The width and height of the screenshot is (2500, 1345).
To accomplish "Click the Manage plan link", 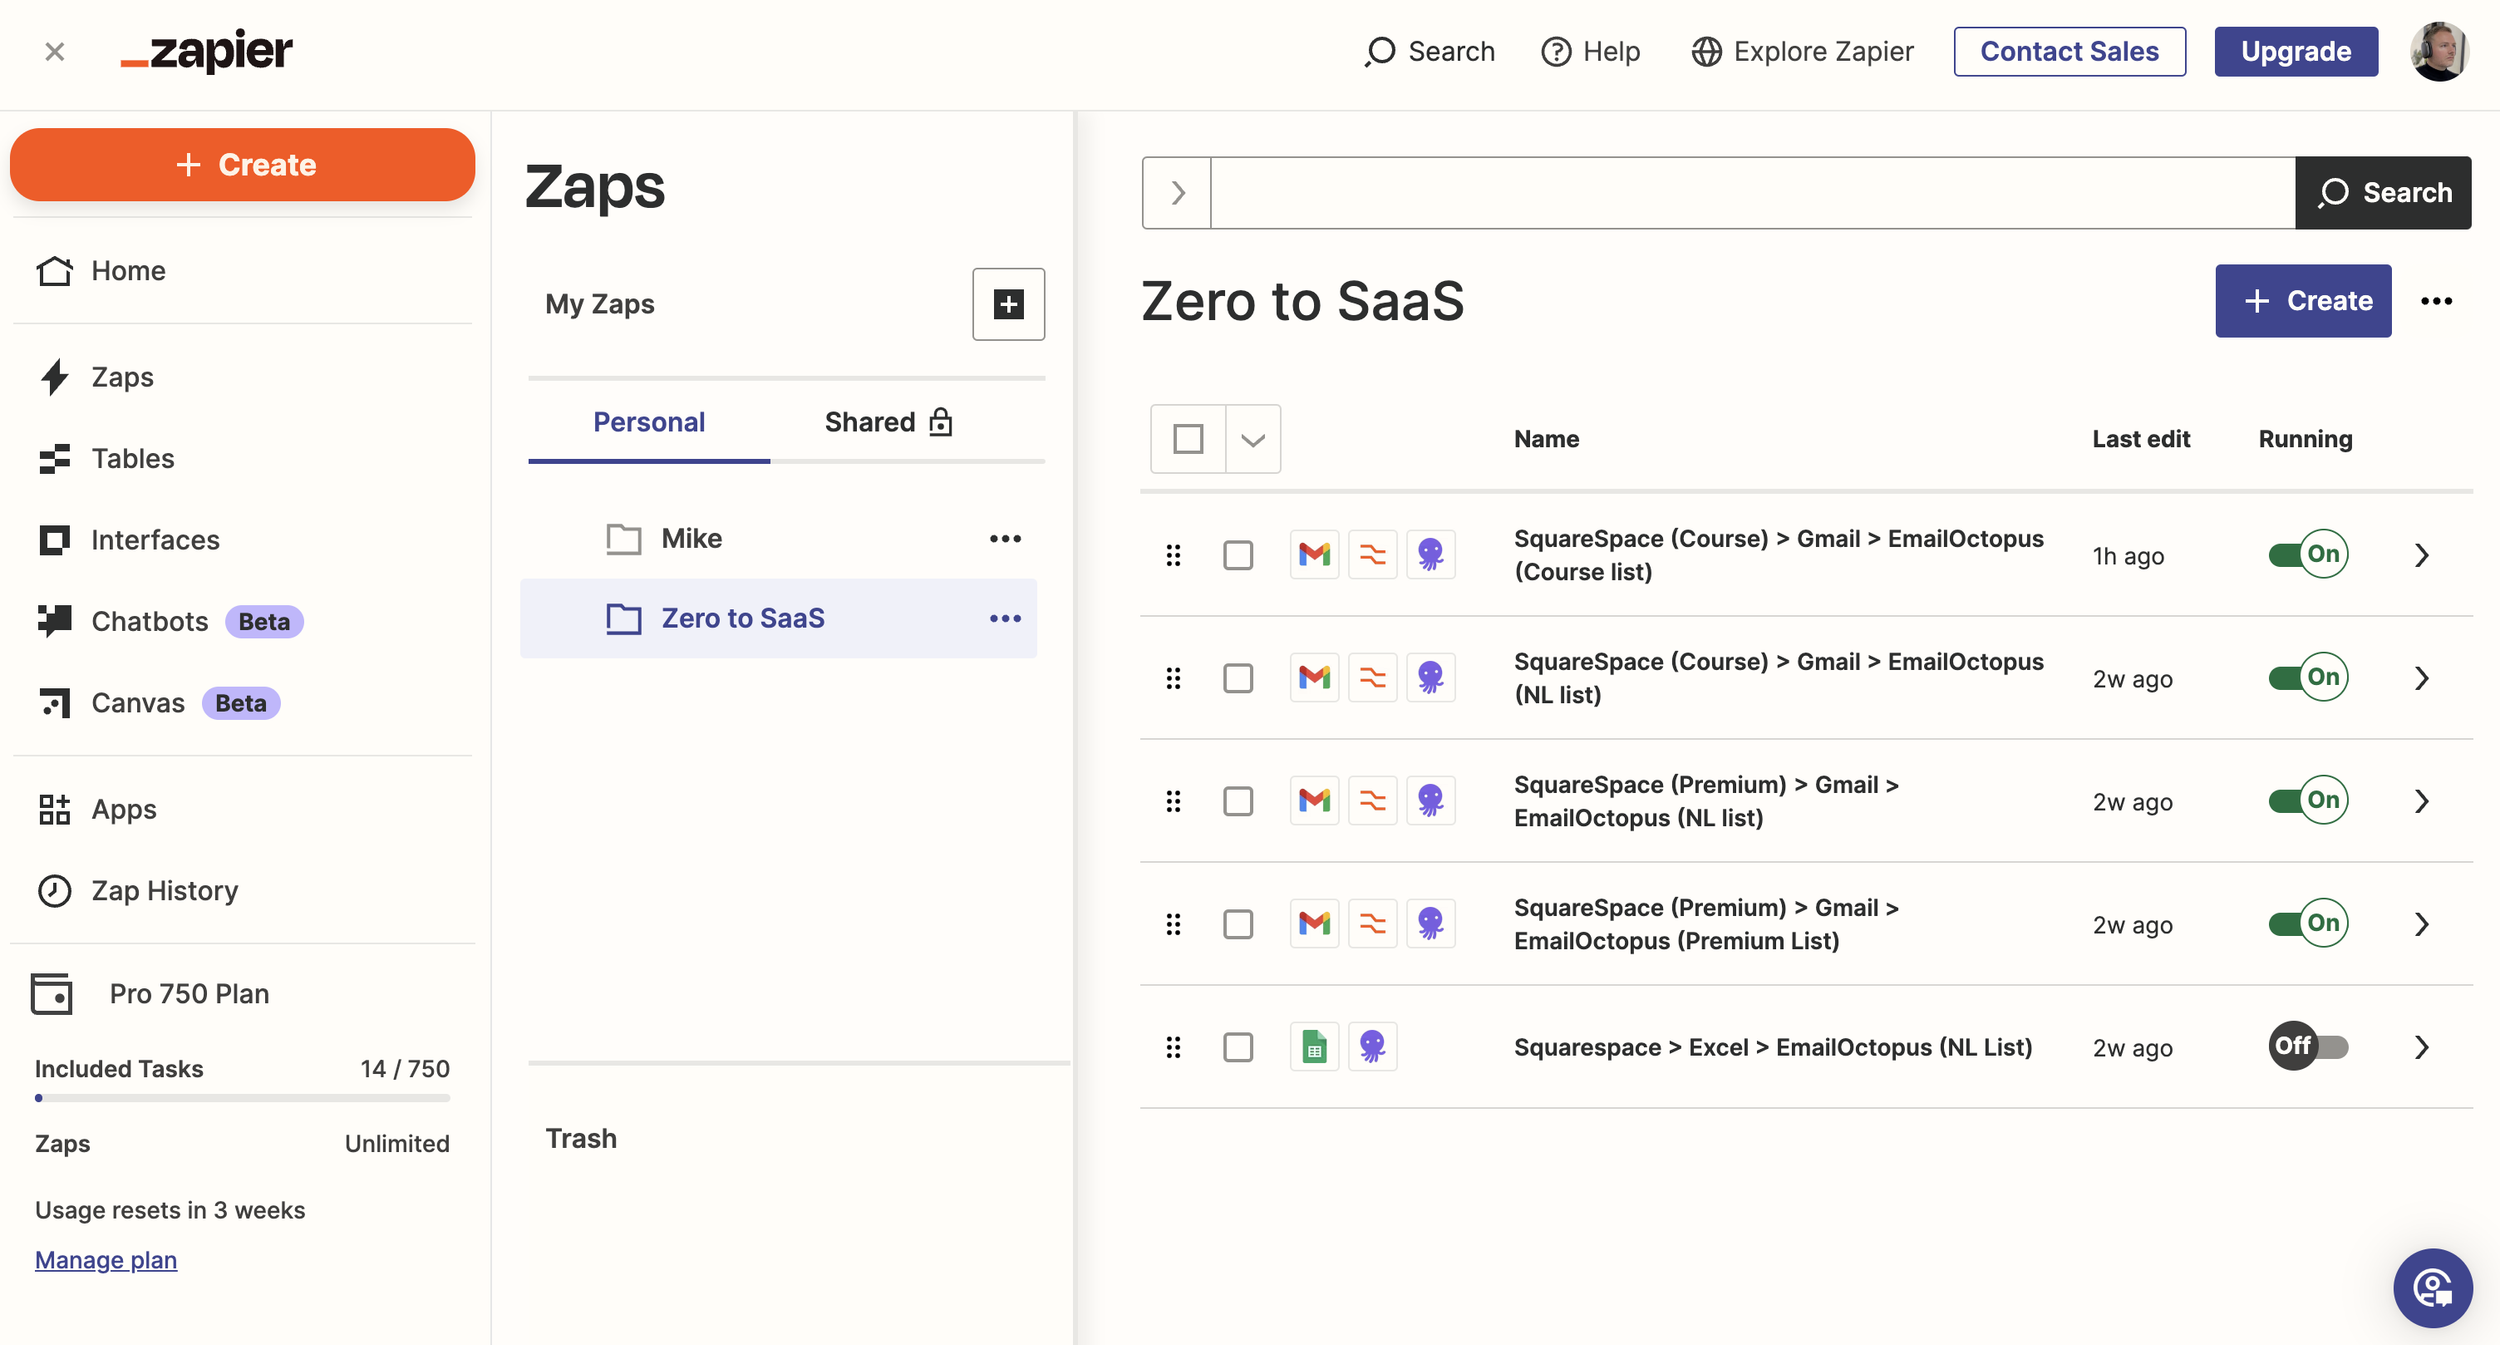I will tap(106, 1260).
